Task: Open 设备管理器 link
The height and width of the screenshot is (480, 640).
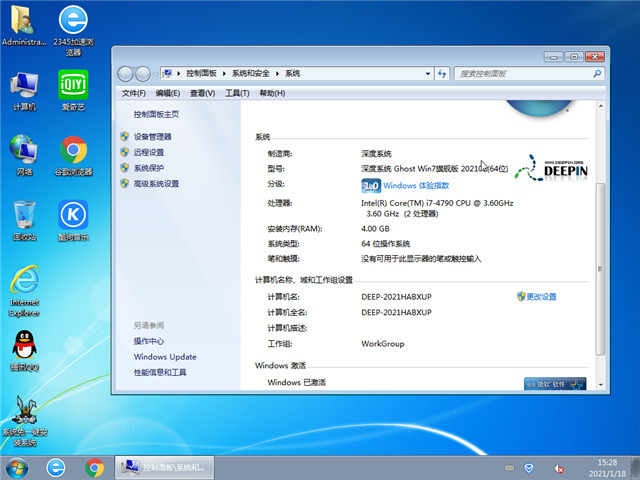Action: click(x=153, y=137)
